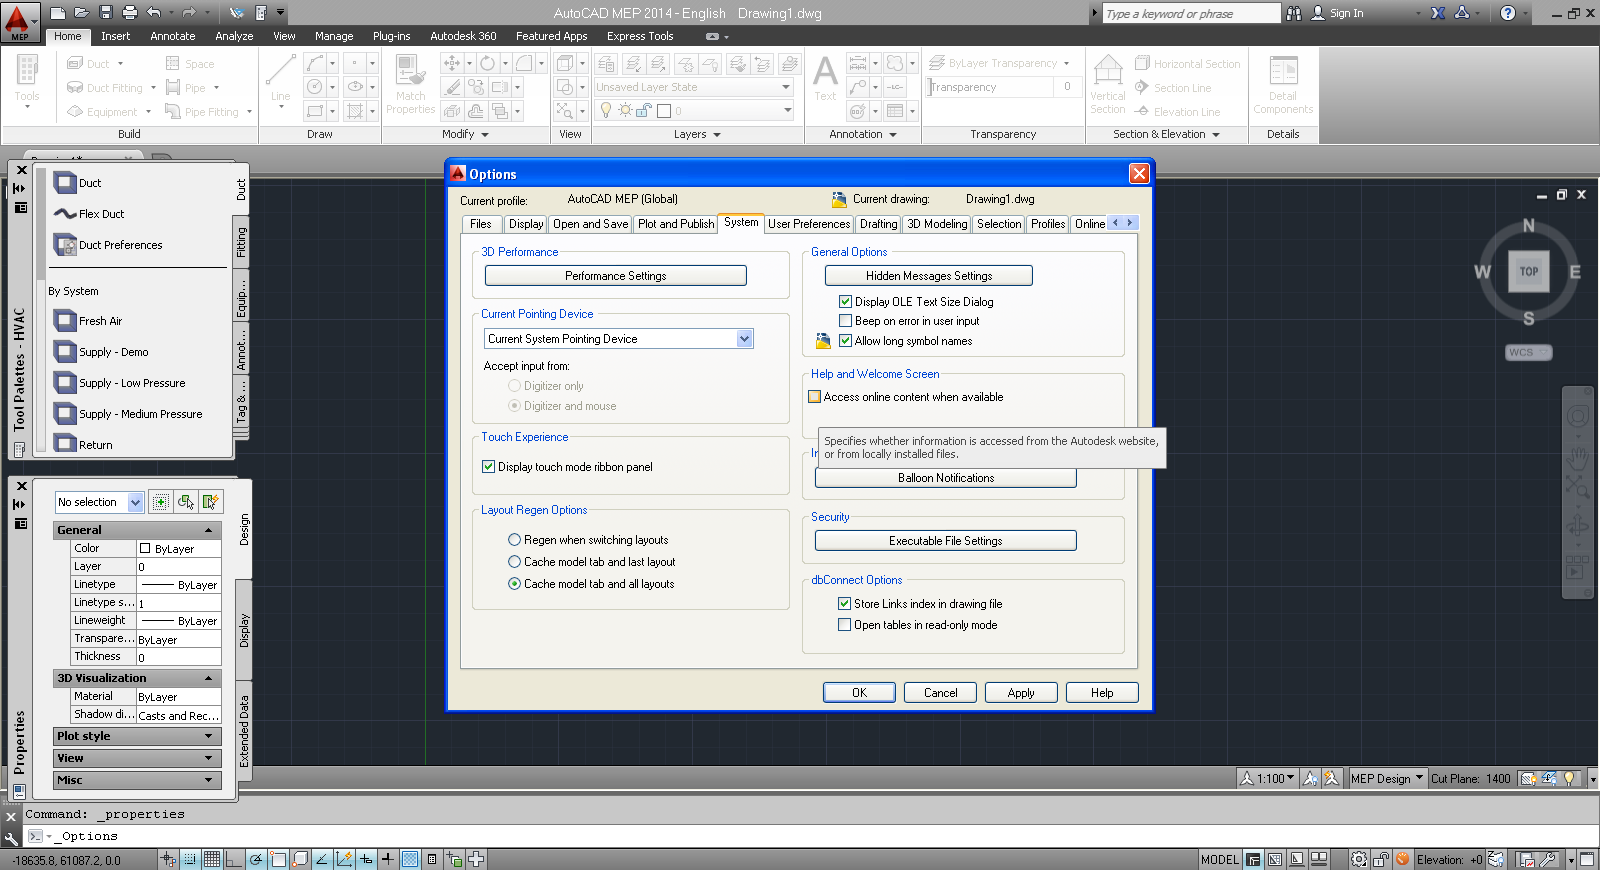Open the MEP Design display configuration dropdown
Viewport: 1600px width, 870px height.
[1387, 778]
